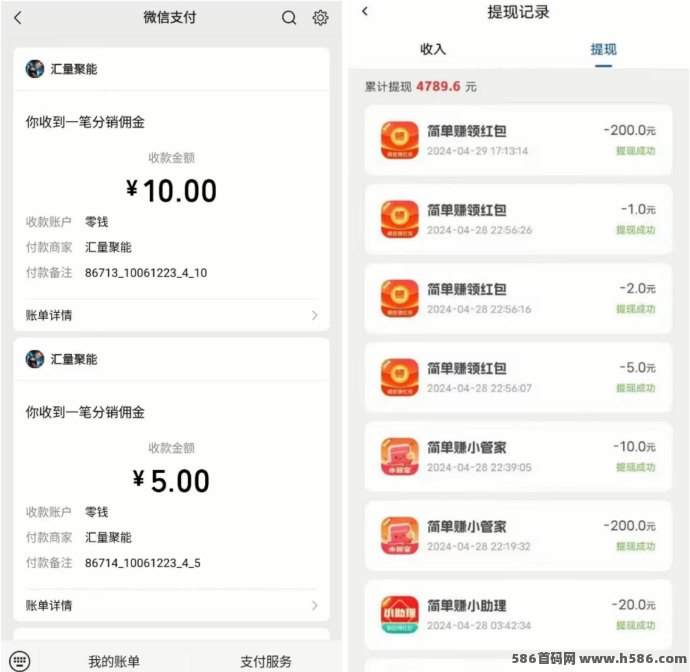Tap 简单赚领红包 icon for -1.0元 record
The height and width of the screenshot is (672, 690).
(x=400, y=219)
